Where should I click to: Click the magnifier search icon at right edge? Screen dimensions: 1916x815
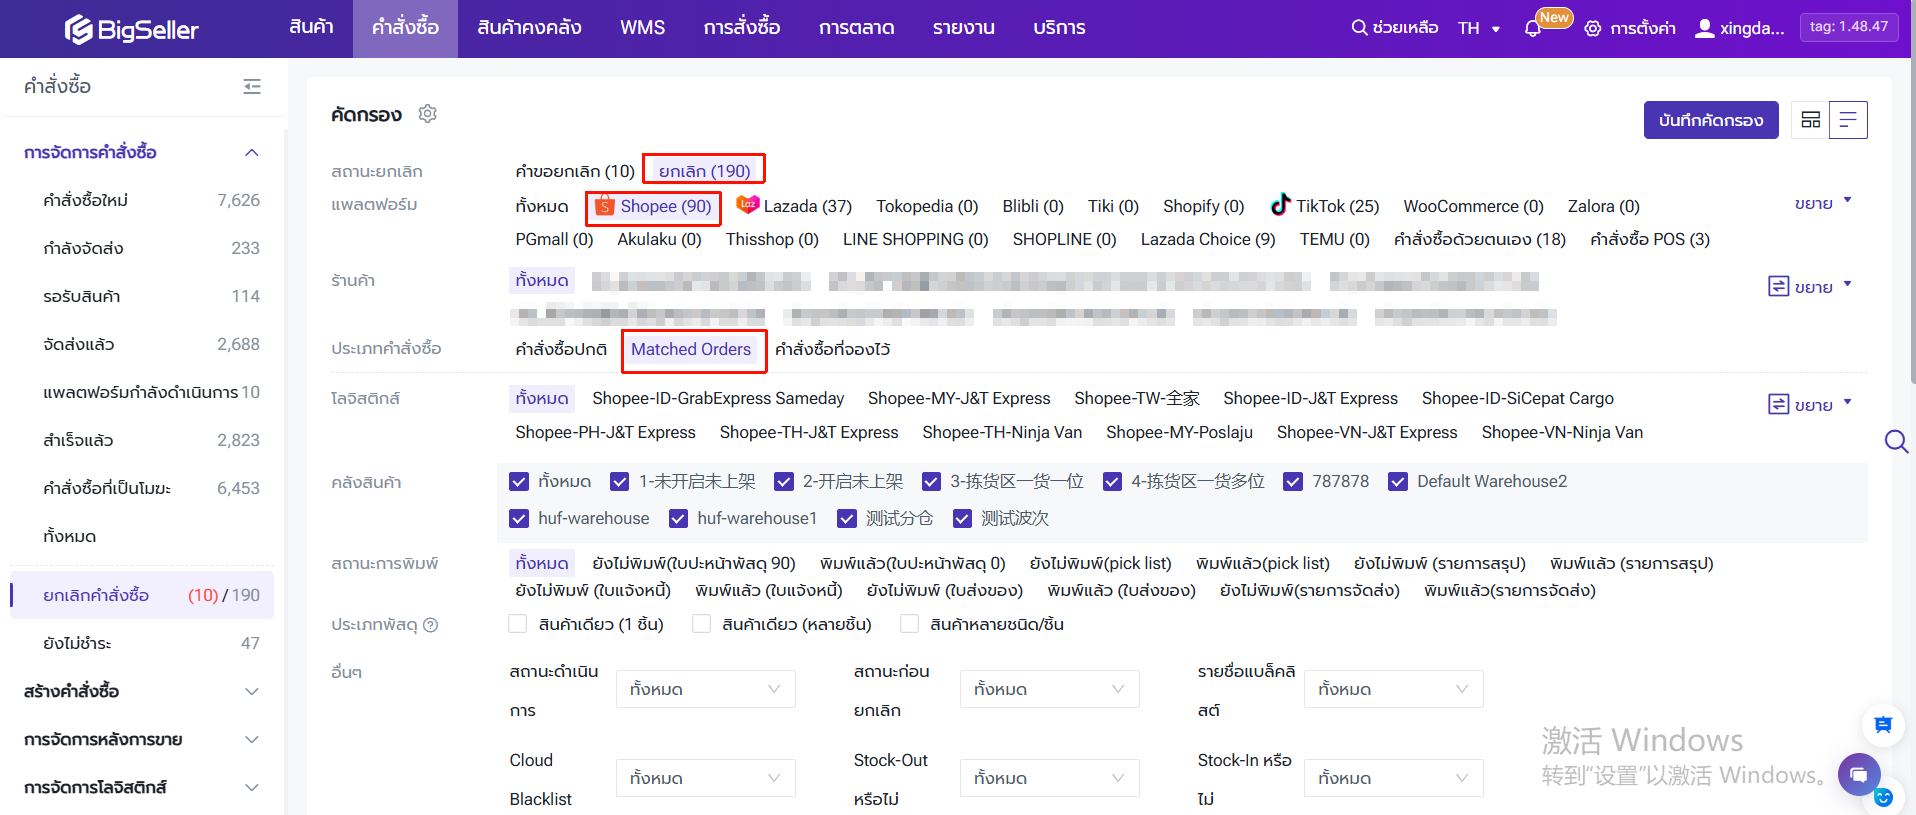pos(1895,441)
